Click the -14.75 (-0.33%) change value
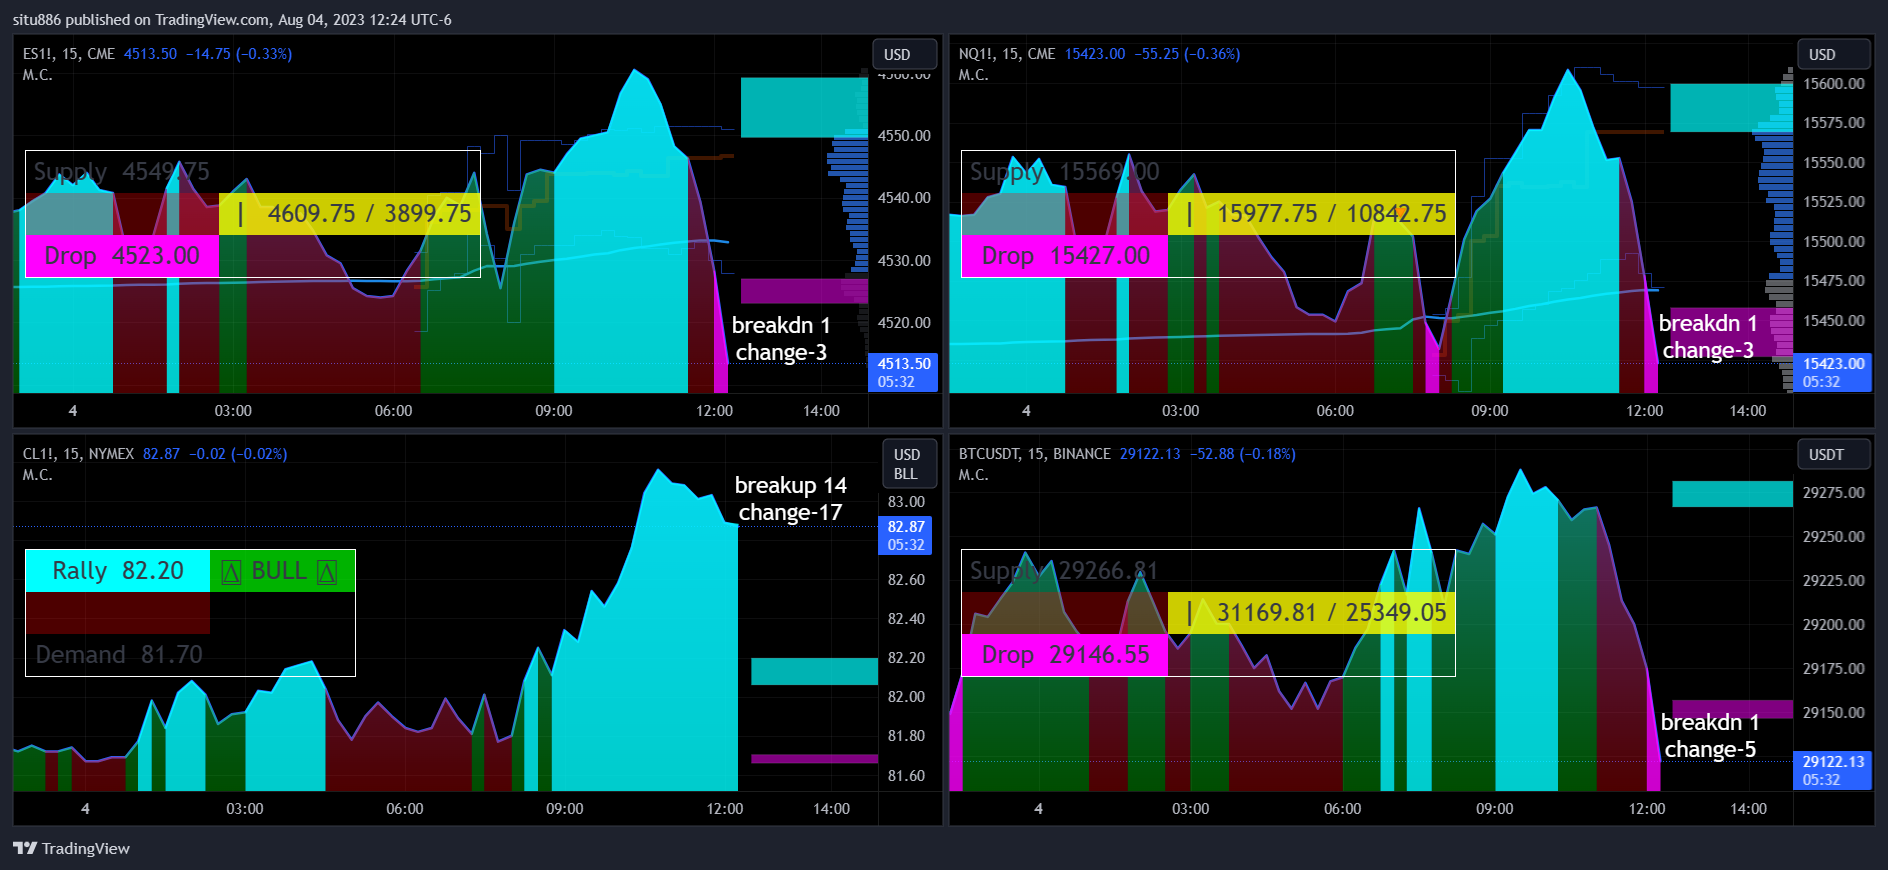 coord(239,54)
